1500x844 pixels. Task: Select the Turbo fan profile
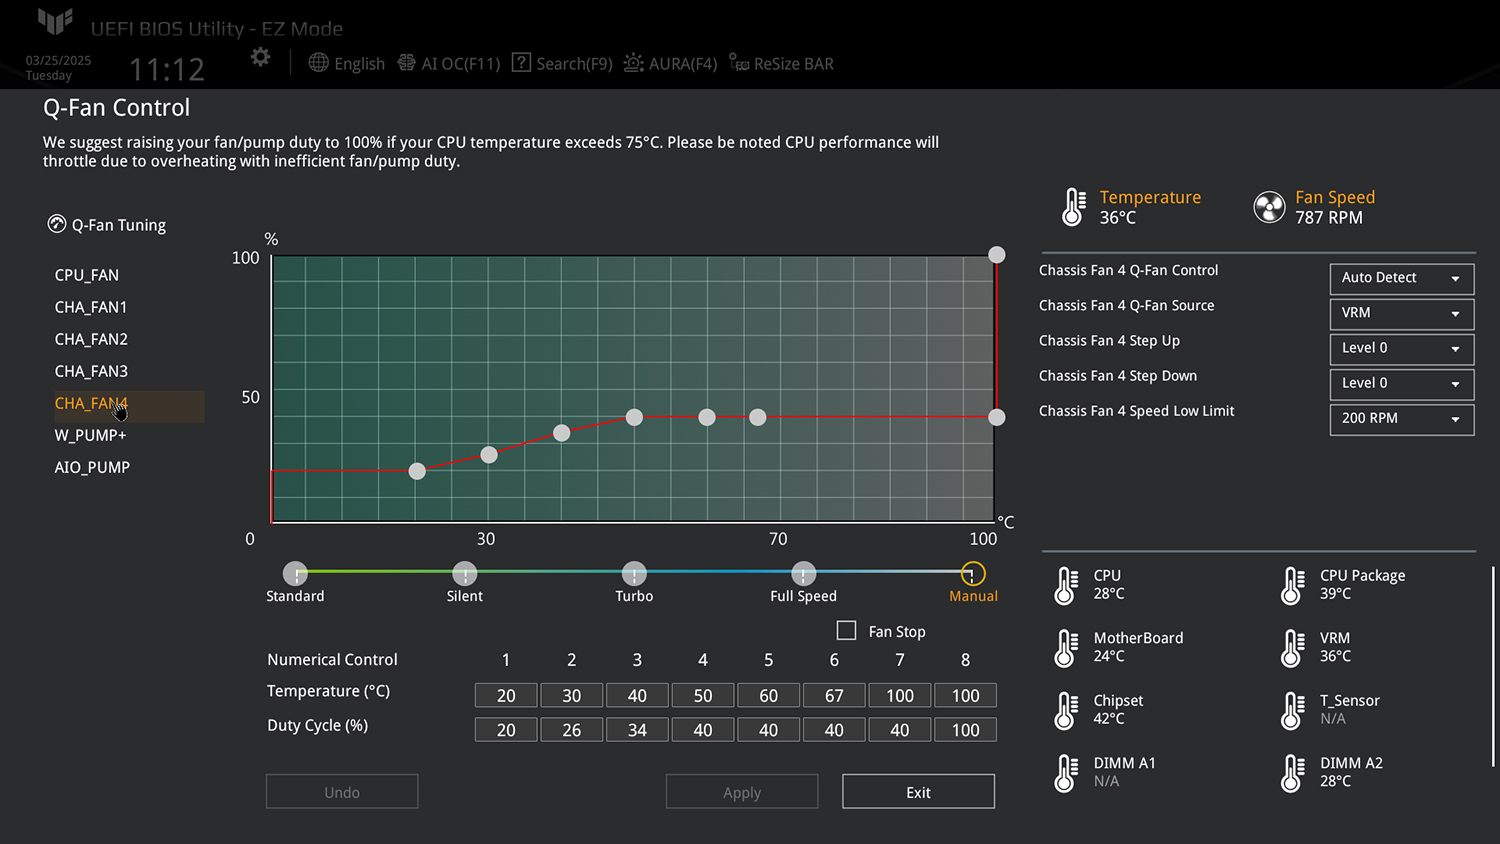click(634, 574)
